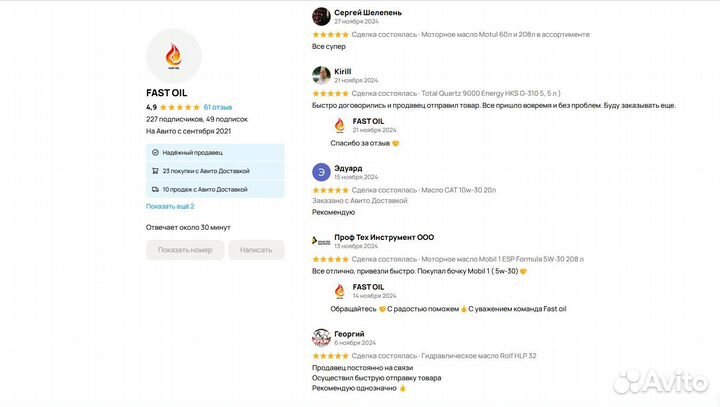
Task: Open Kirill's reviewer name link
Action: (x=343, y=71)
